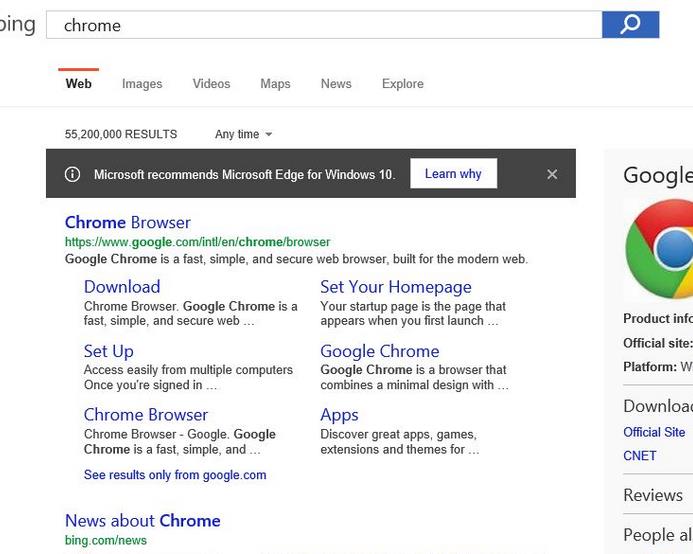
Task: Switch to the News tab
Action: (x=336, y=84)
